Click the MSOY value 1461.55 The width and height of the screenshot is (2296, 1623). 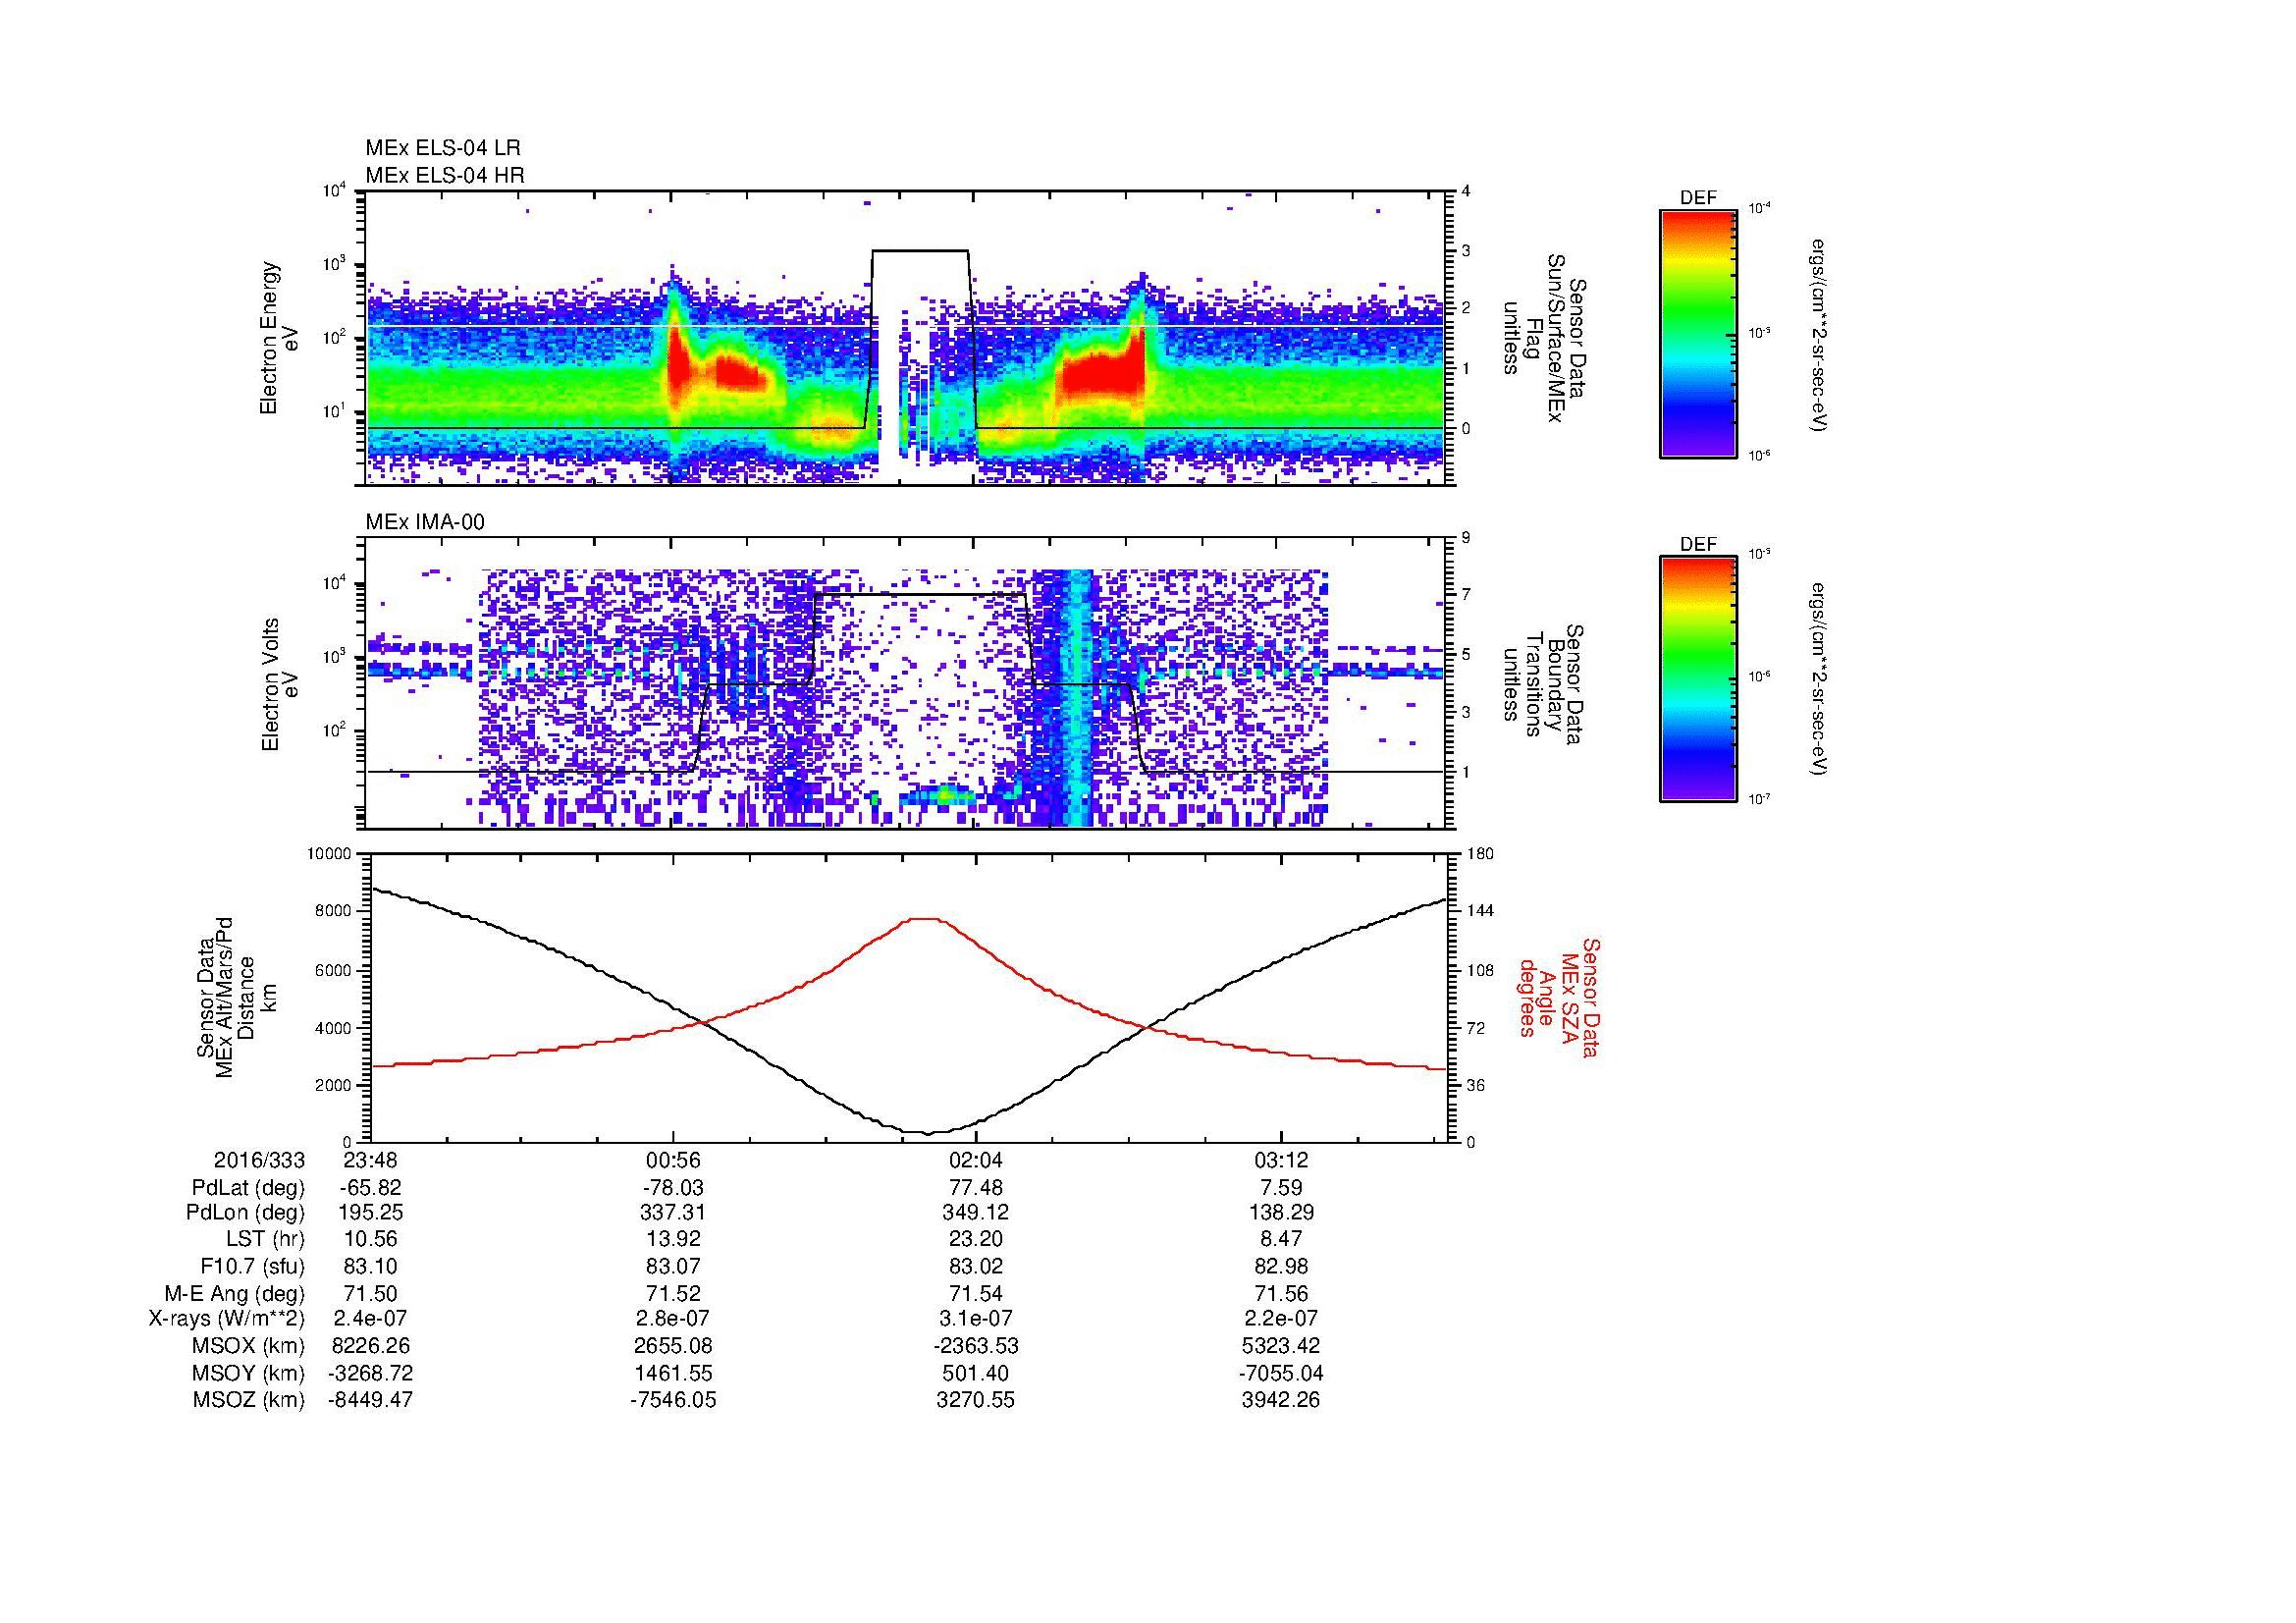click(673, 1373)
